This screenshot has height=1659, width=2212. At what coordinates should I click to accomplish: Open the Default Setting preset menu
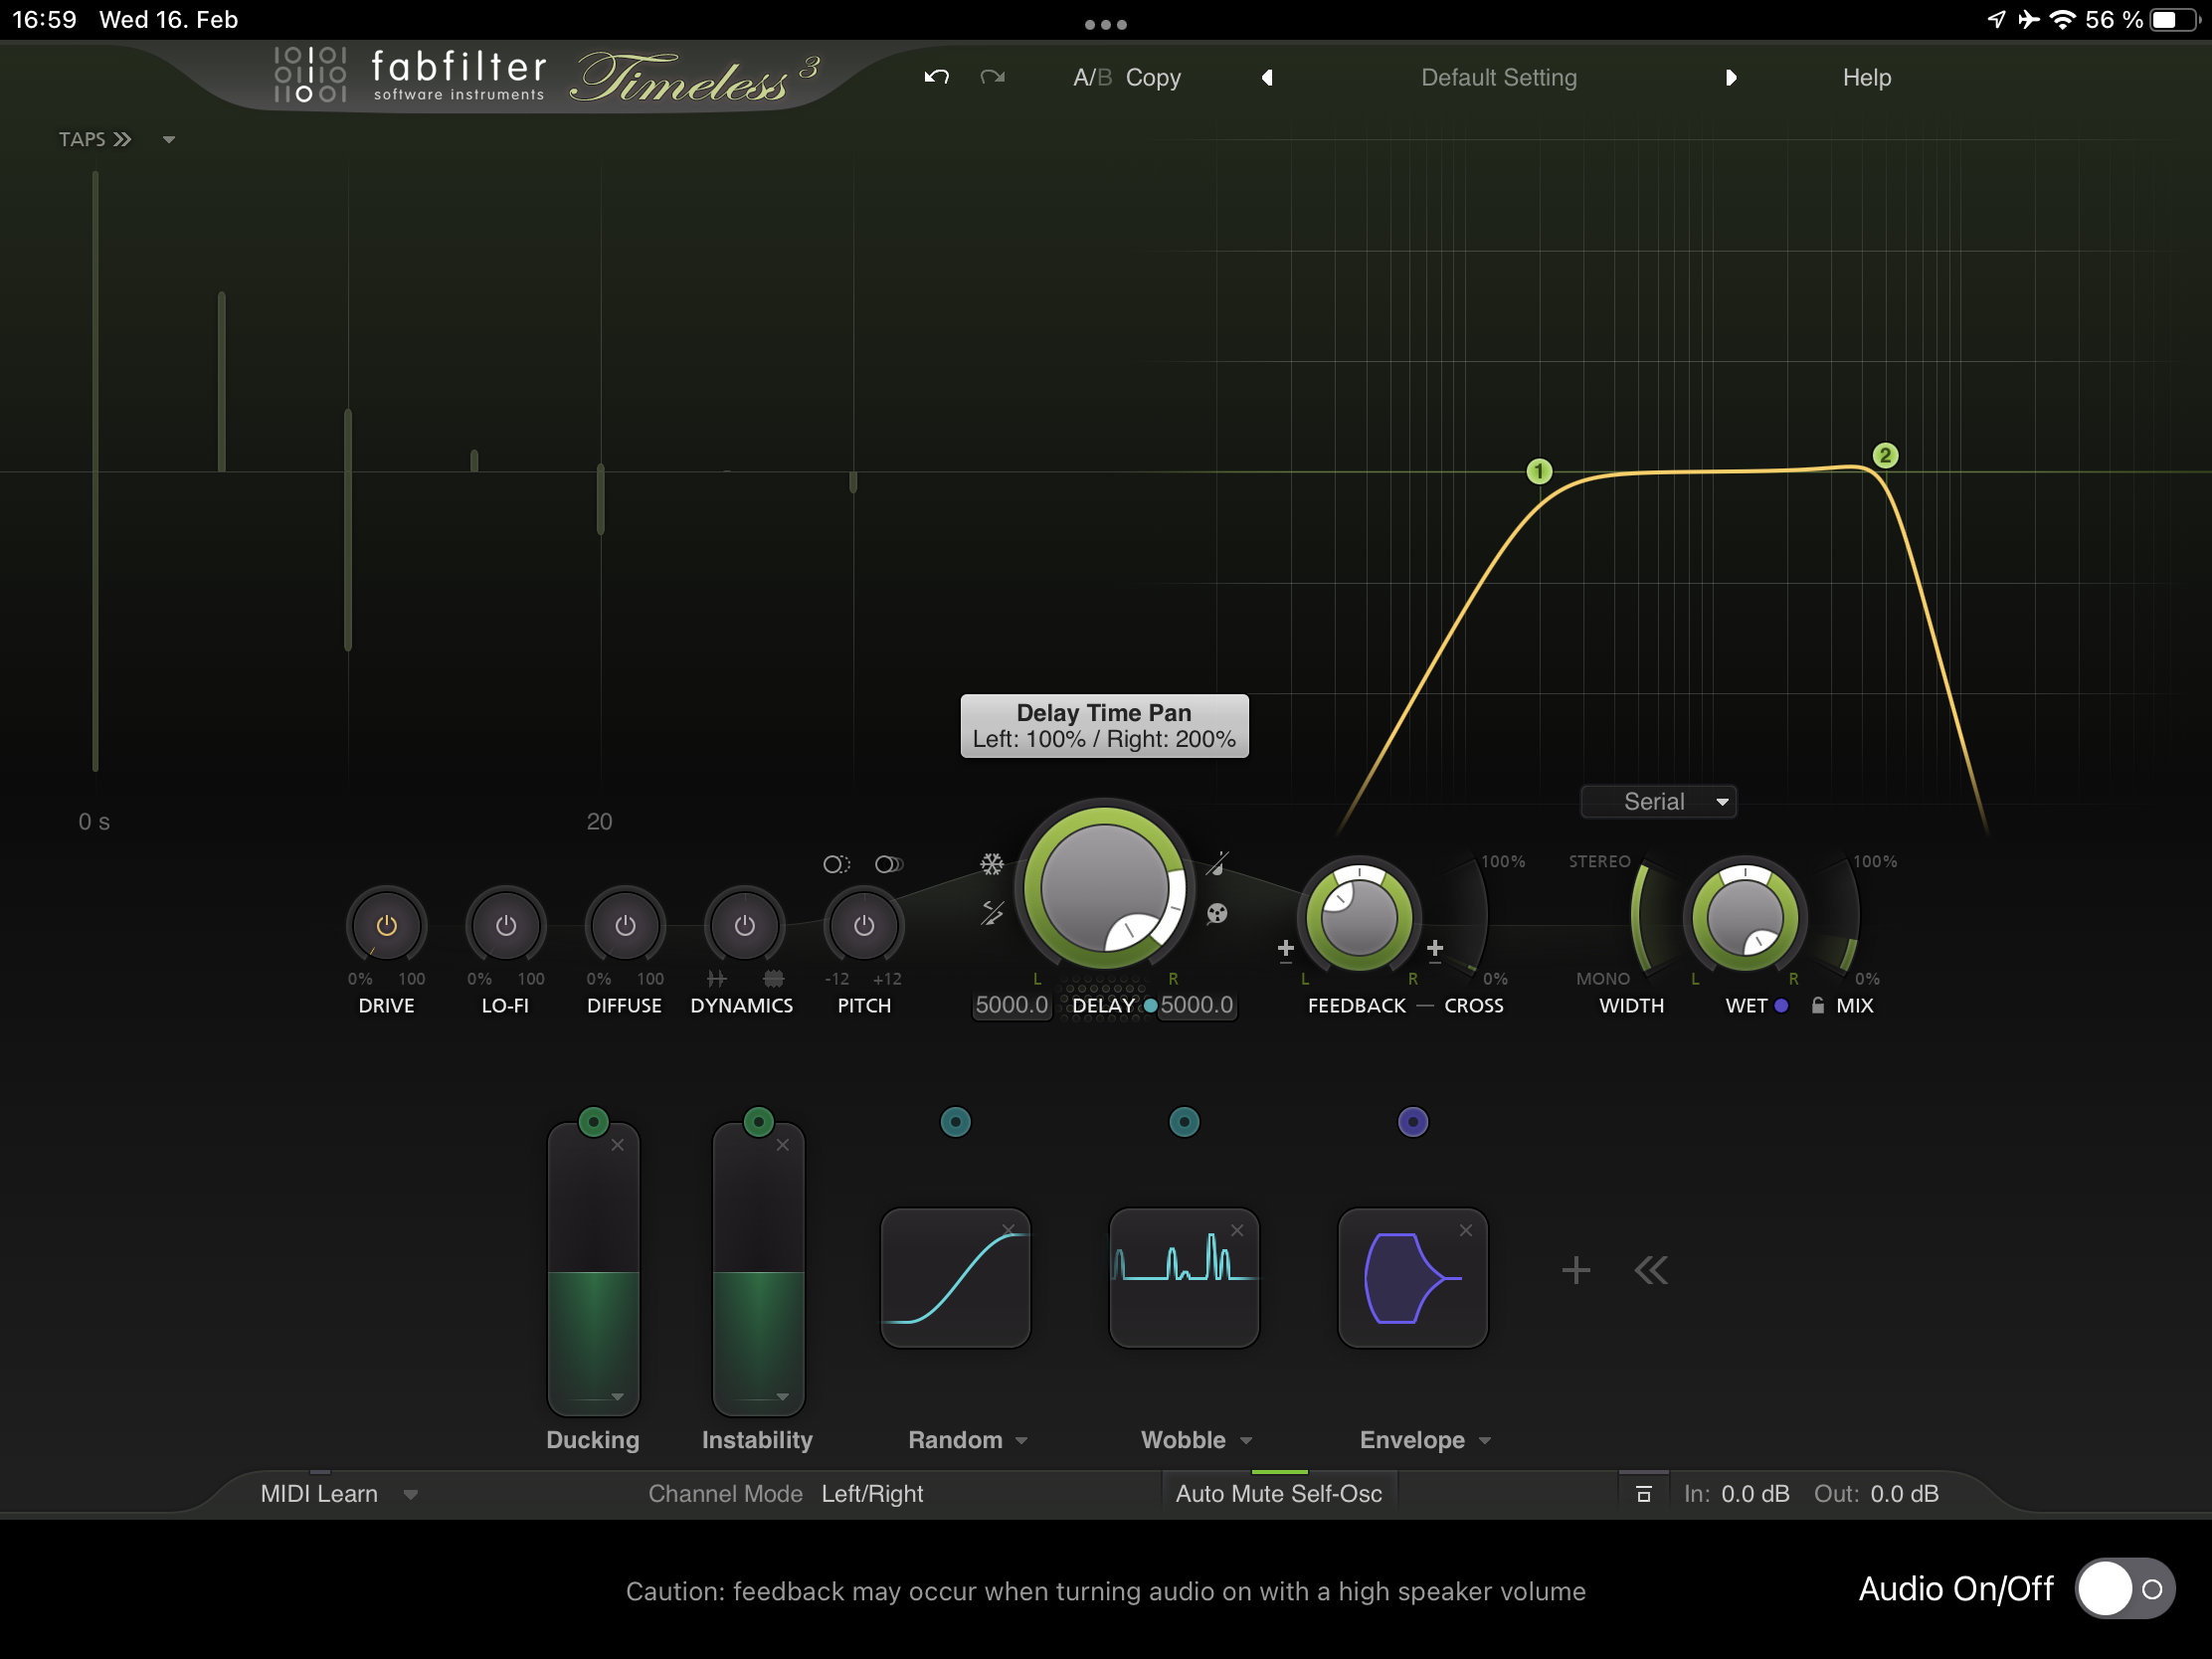(x=1498, y=78)
